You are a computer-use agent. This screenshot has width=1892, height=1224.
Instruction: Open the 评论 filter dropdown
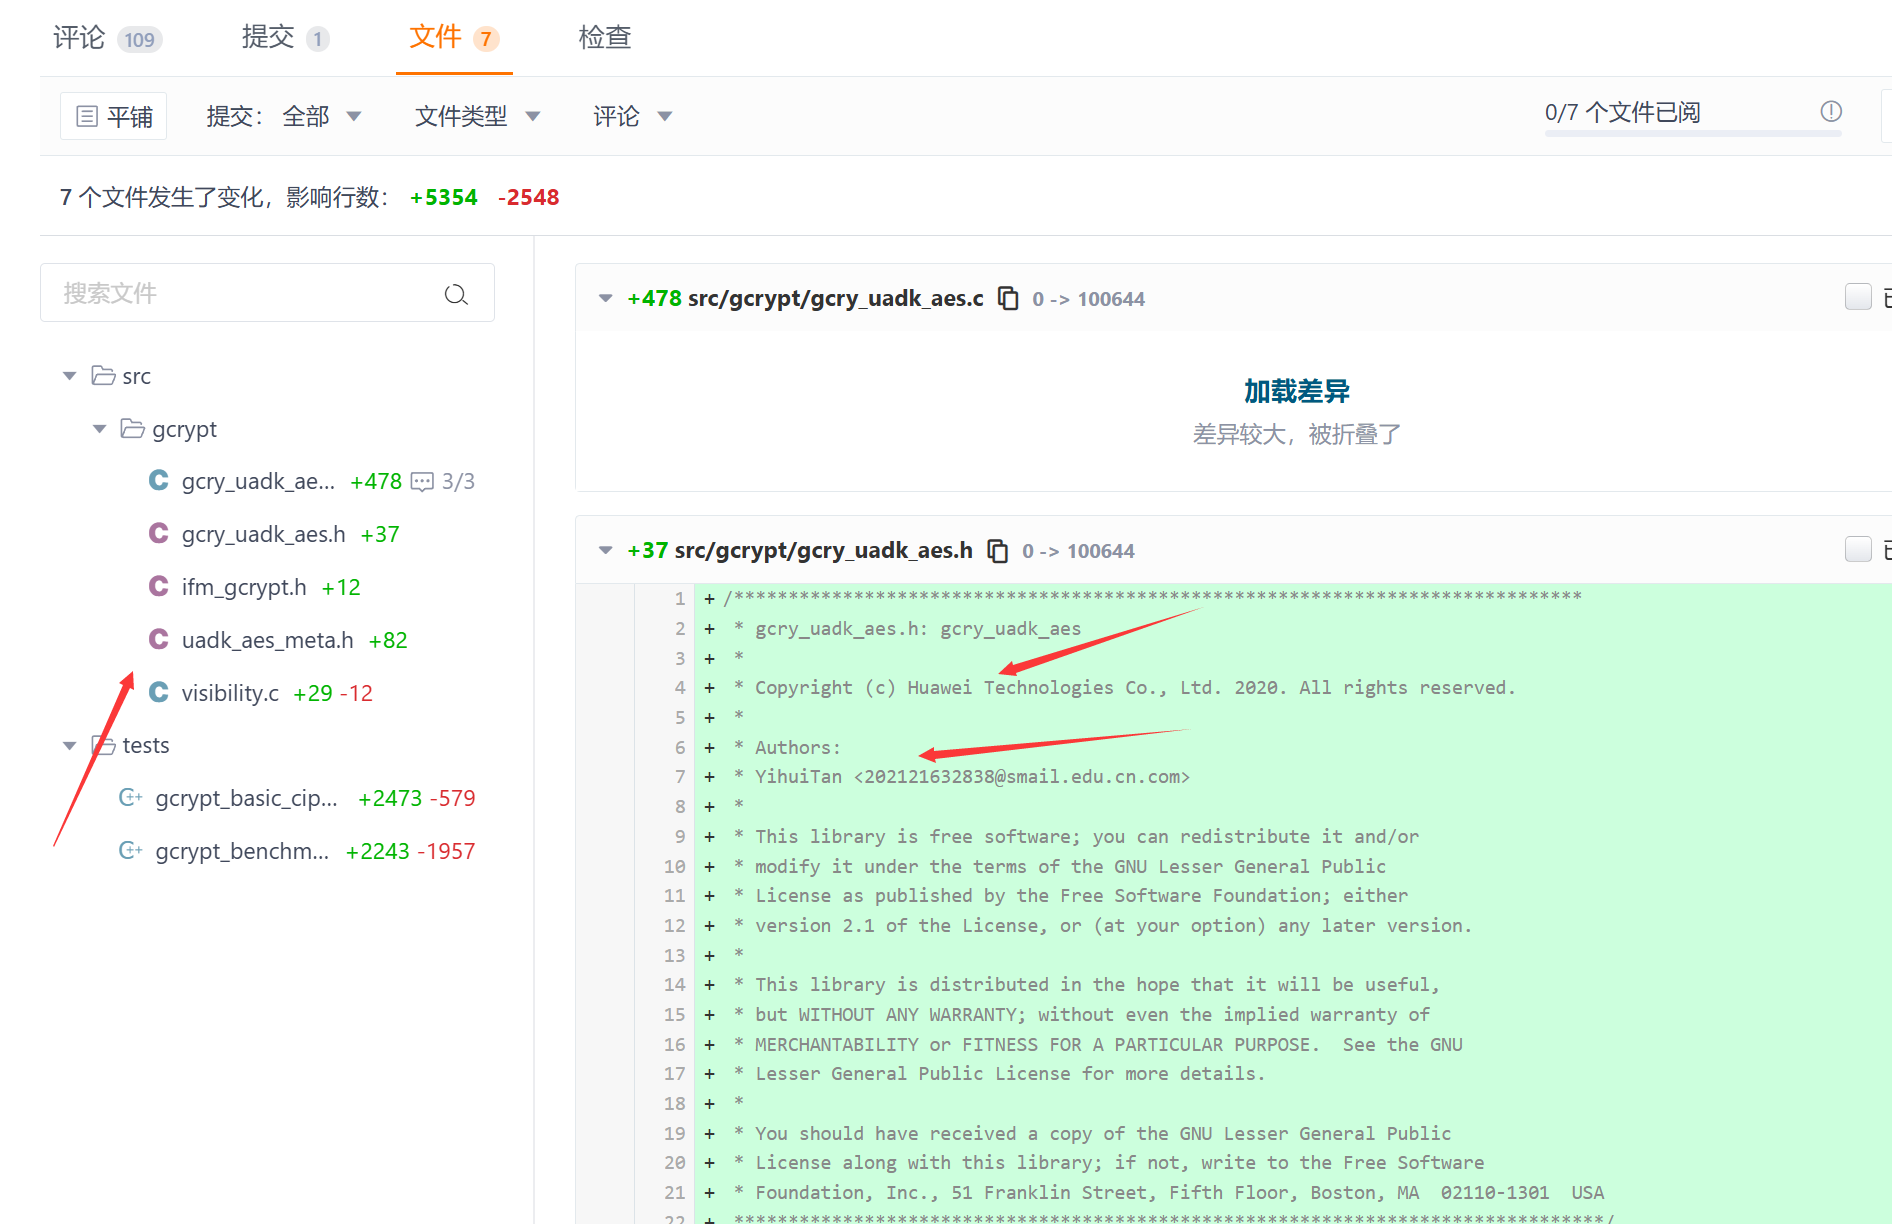click(633, 116)
